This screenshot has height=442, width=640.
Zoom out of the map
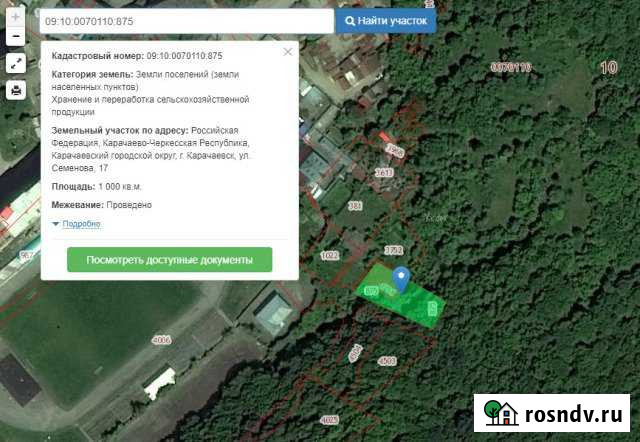[x=15, y=37]
